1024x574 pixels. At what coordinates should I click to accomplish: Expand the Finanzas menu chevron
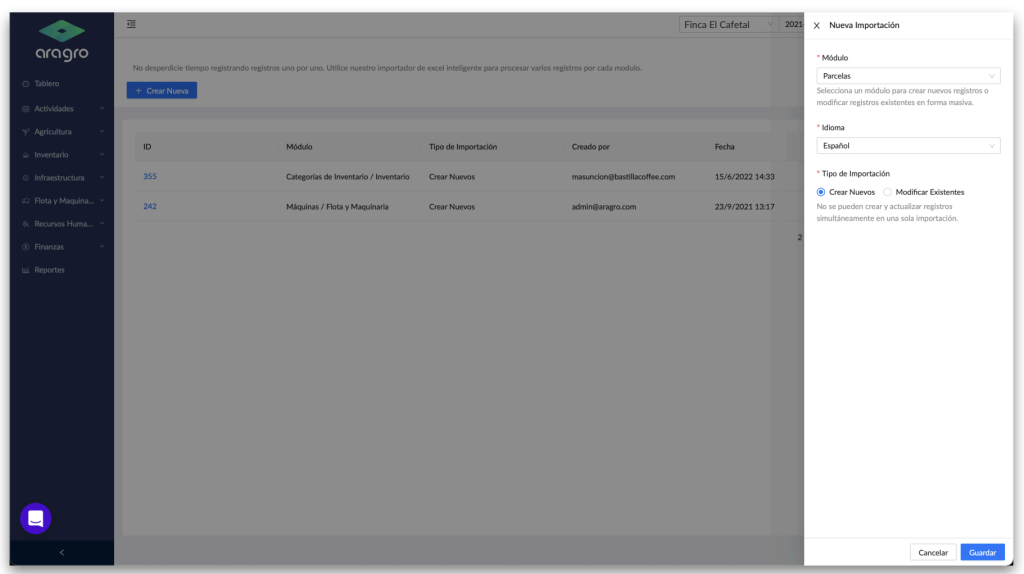tap(102, 246)
